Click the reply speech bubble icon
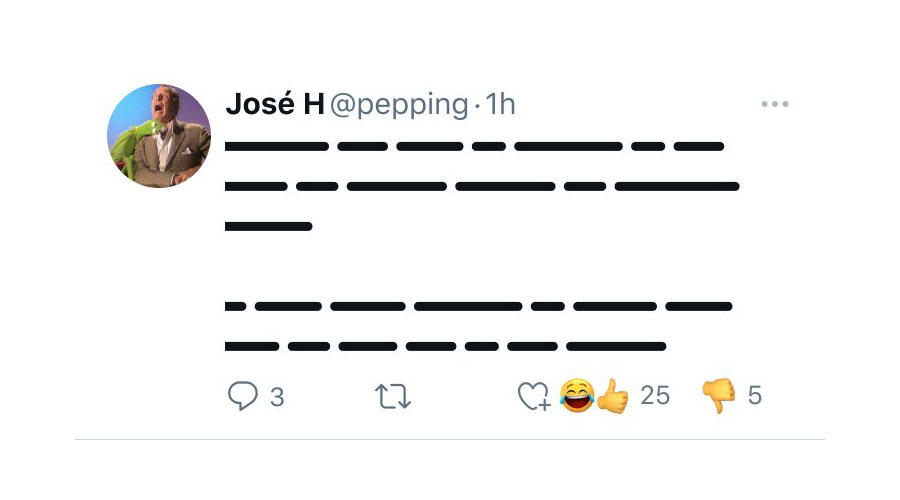The width and height of the screenshot is (900, 500). point(243,396)
